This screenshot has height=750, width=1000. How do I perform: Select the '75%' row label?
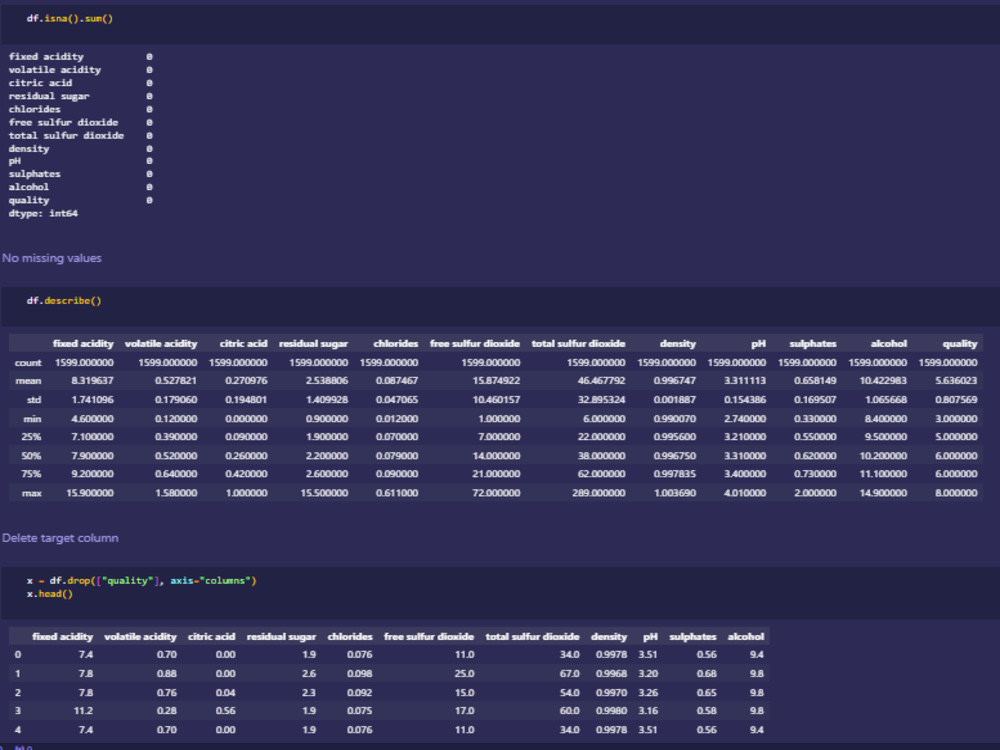31,474
